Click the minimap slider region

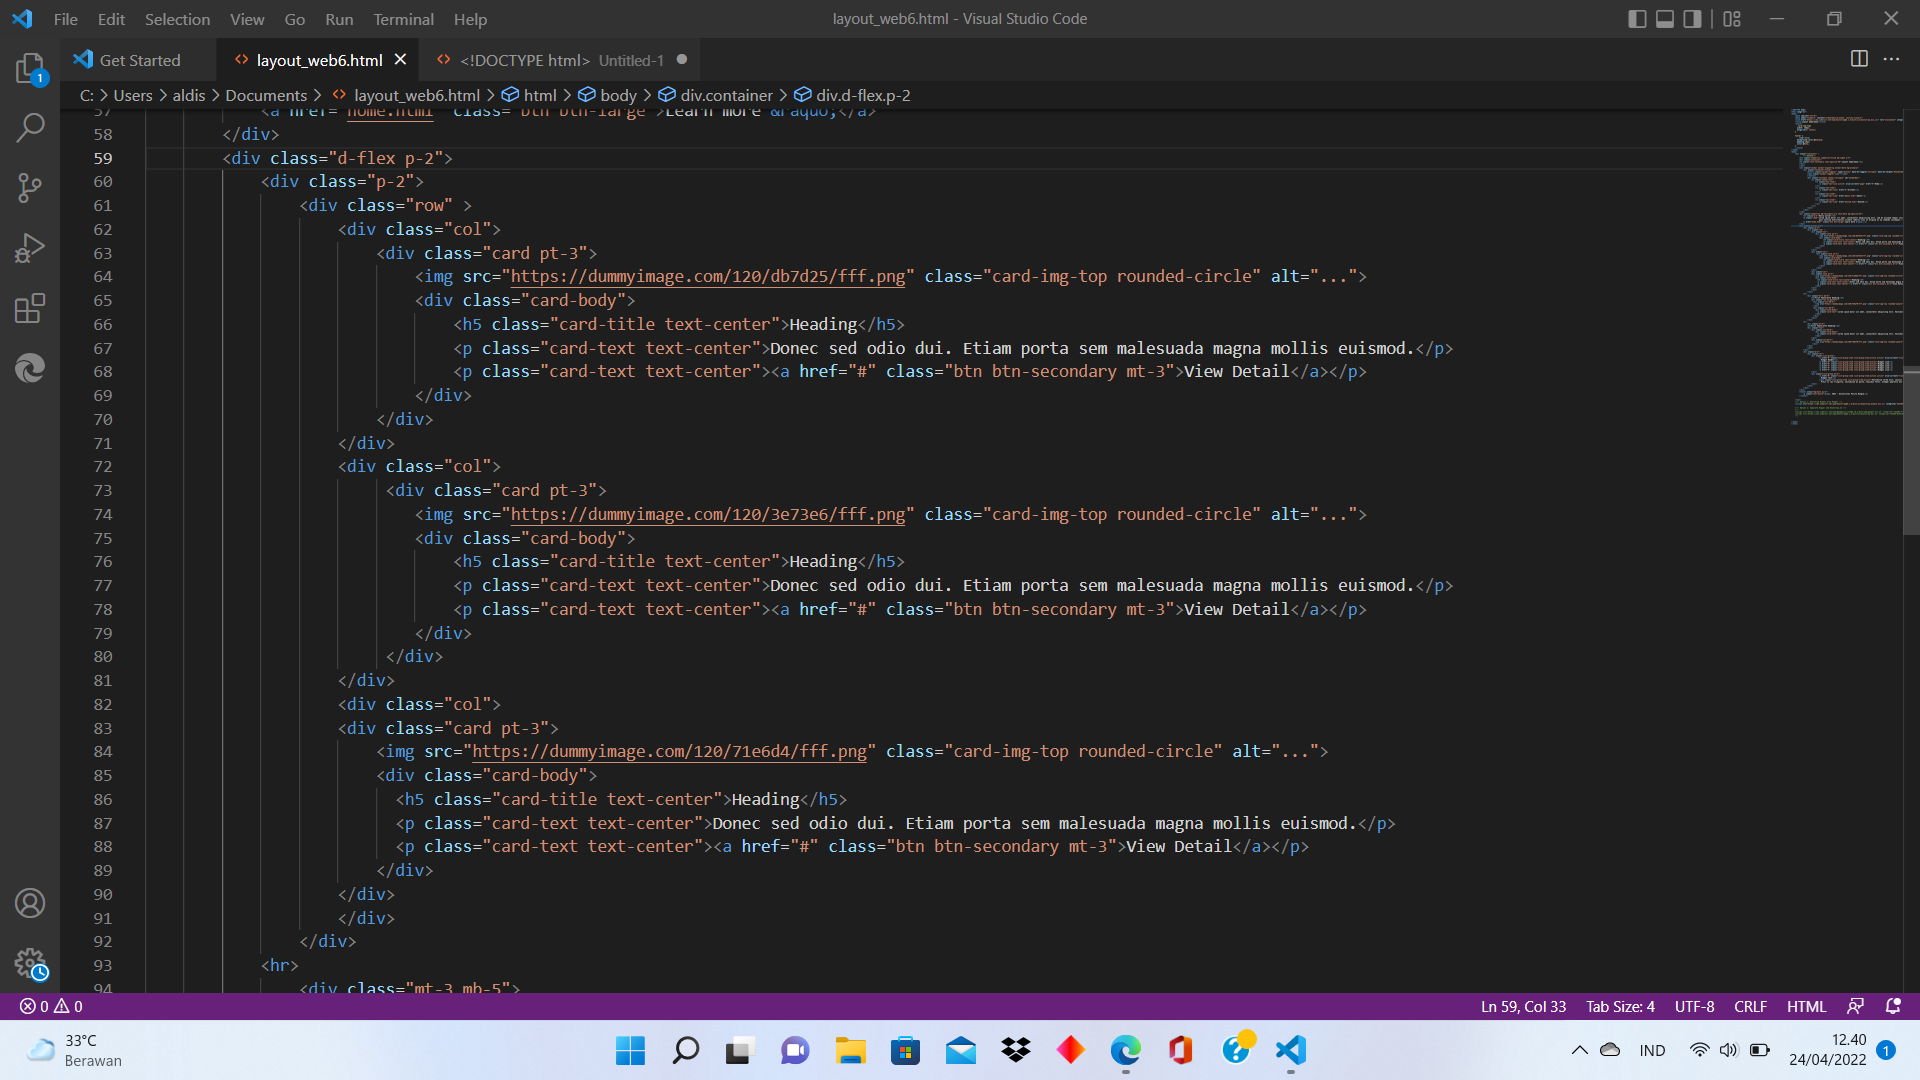coord(1845,280)
